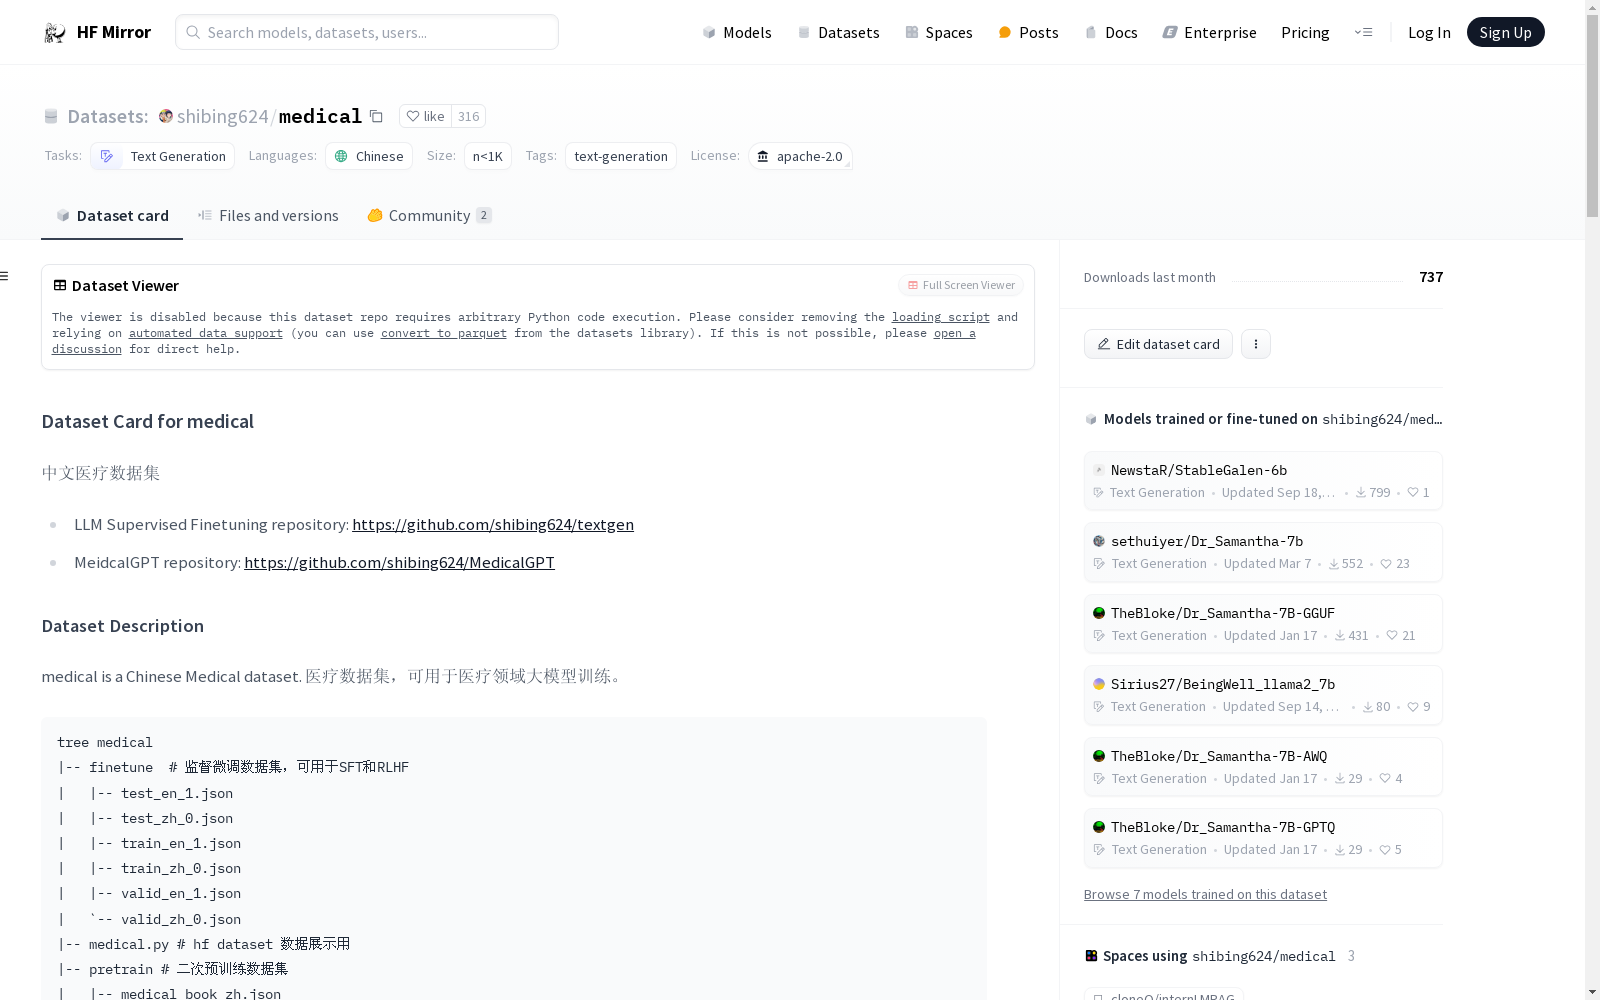Open the NewstaR/StableGalen-6b model card
This screenshot has width=1600, height=1000.
[x=1263, y=480]
